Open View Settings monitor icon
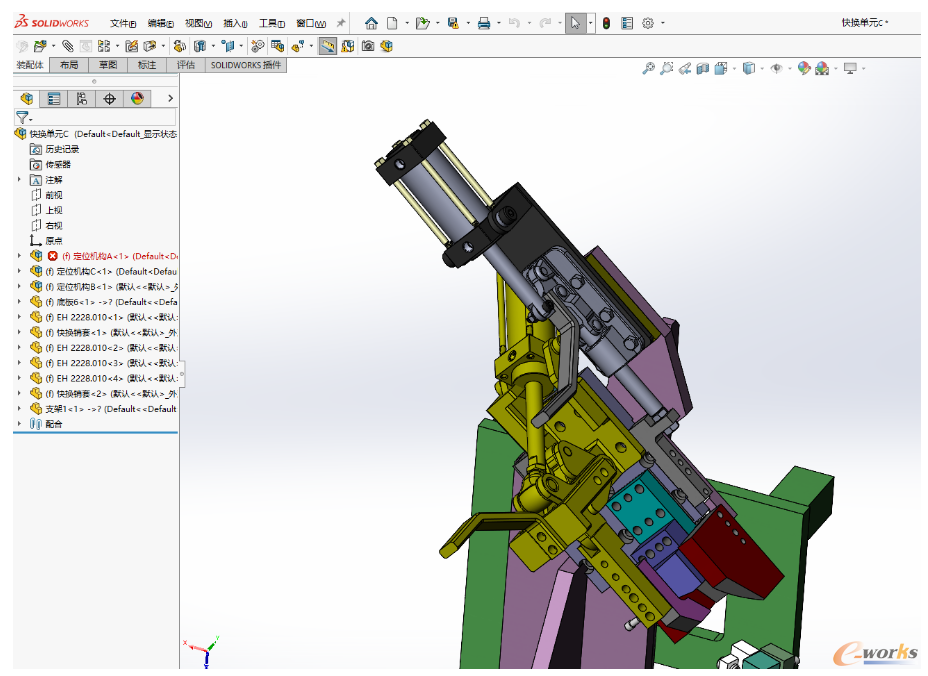 pyautogui.click(x=850, y=69)
